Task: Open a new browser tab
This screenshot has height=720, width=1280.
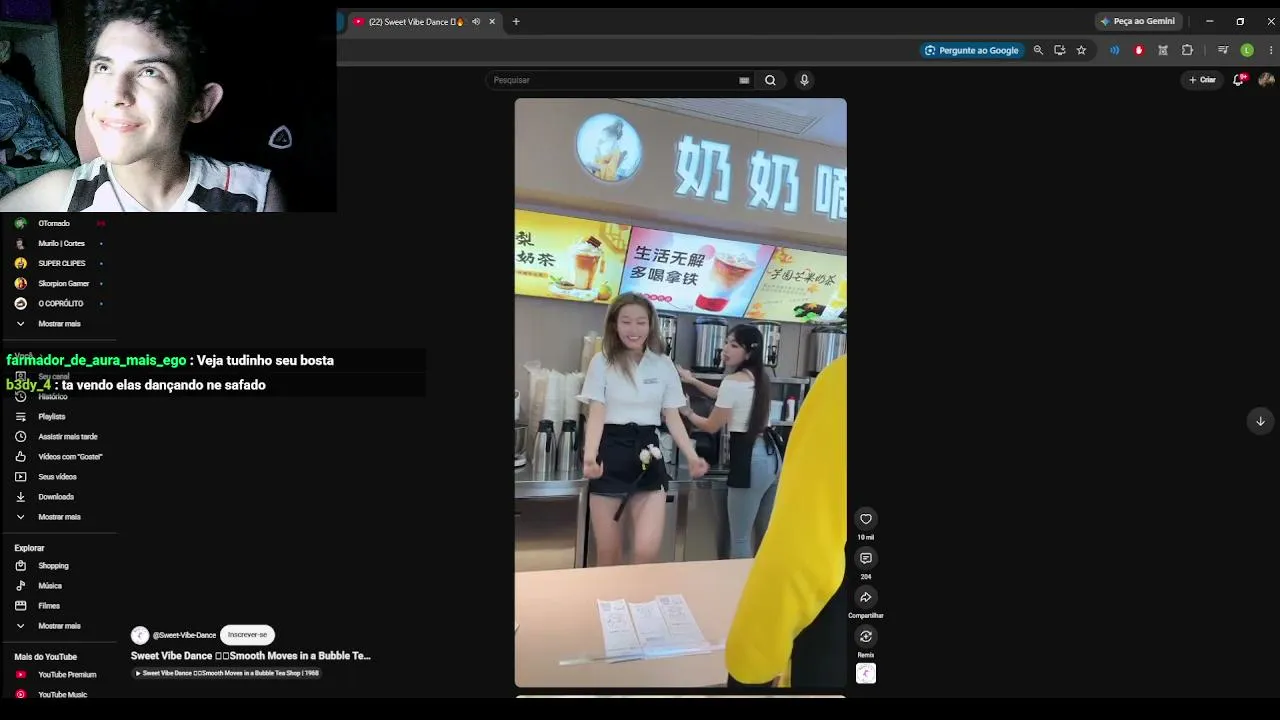Action: 516,22
